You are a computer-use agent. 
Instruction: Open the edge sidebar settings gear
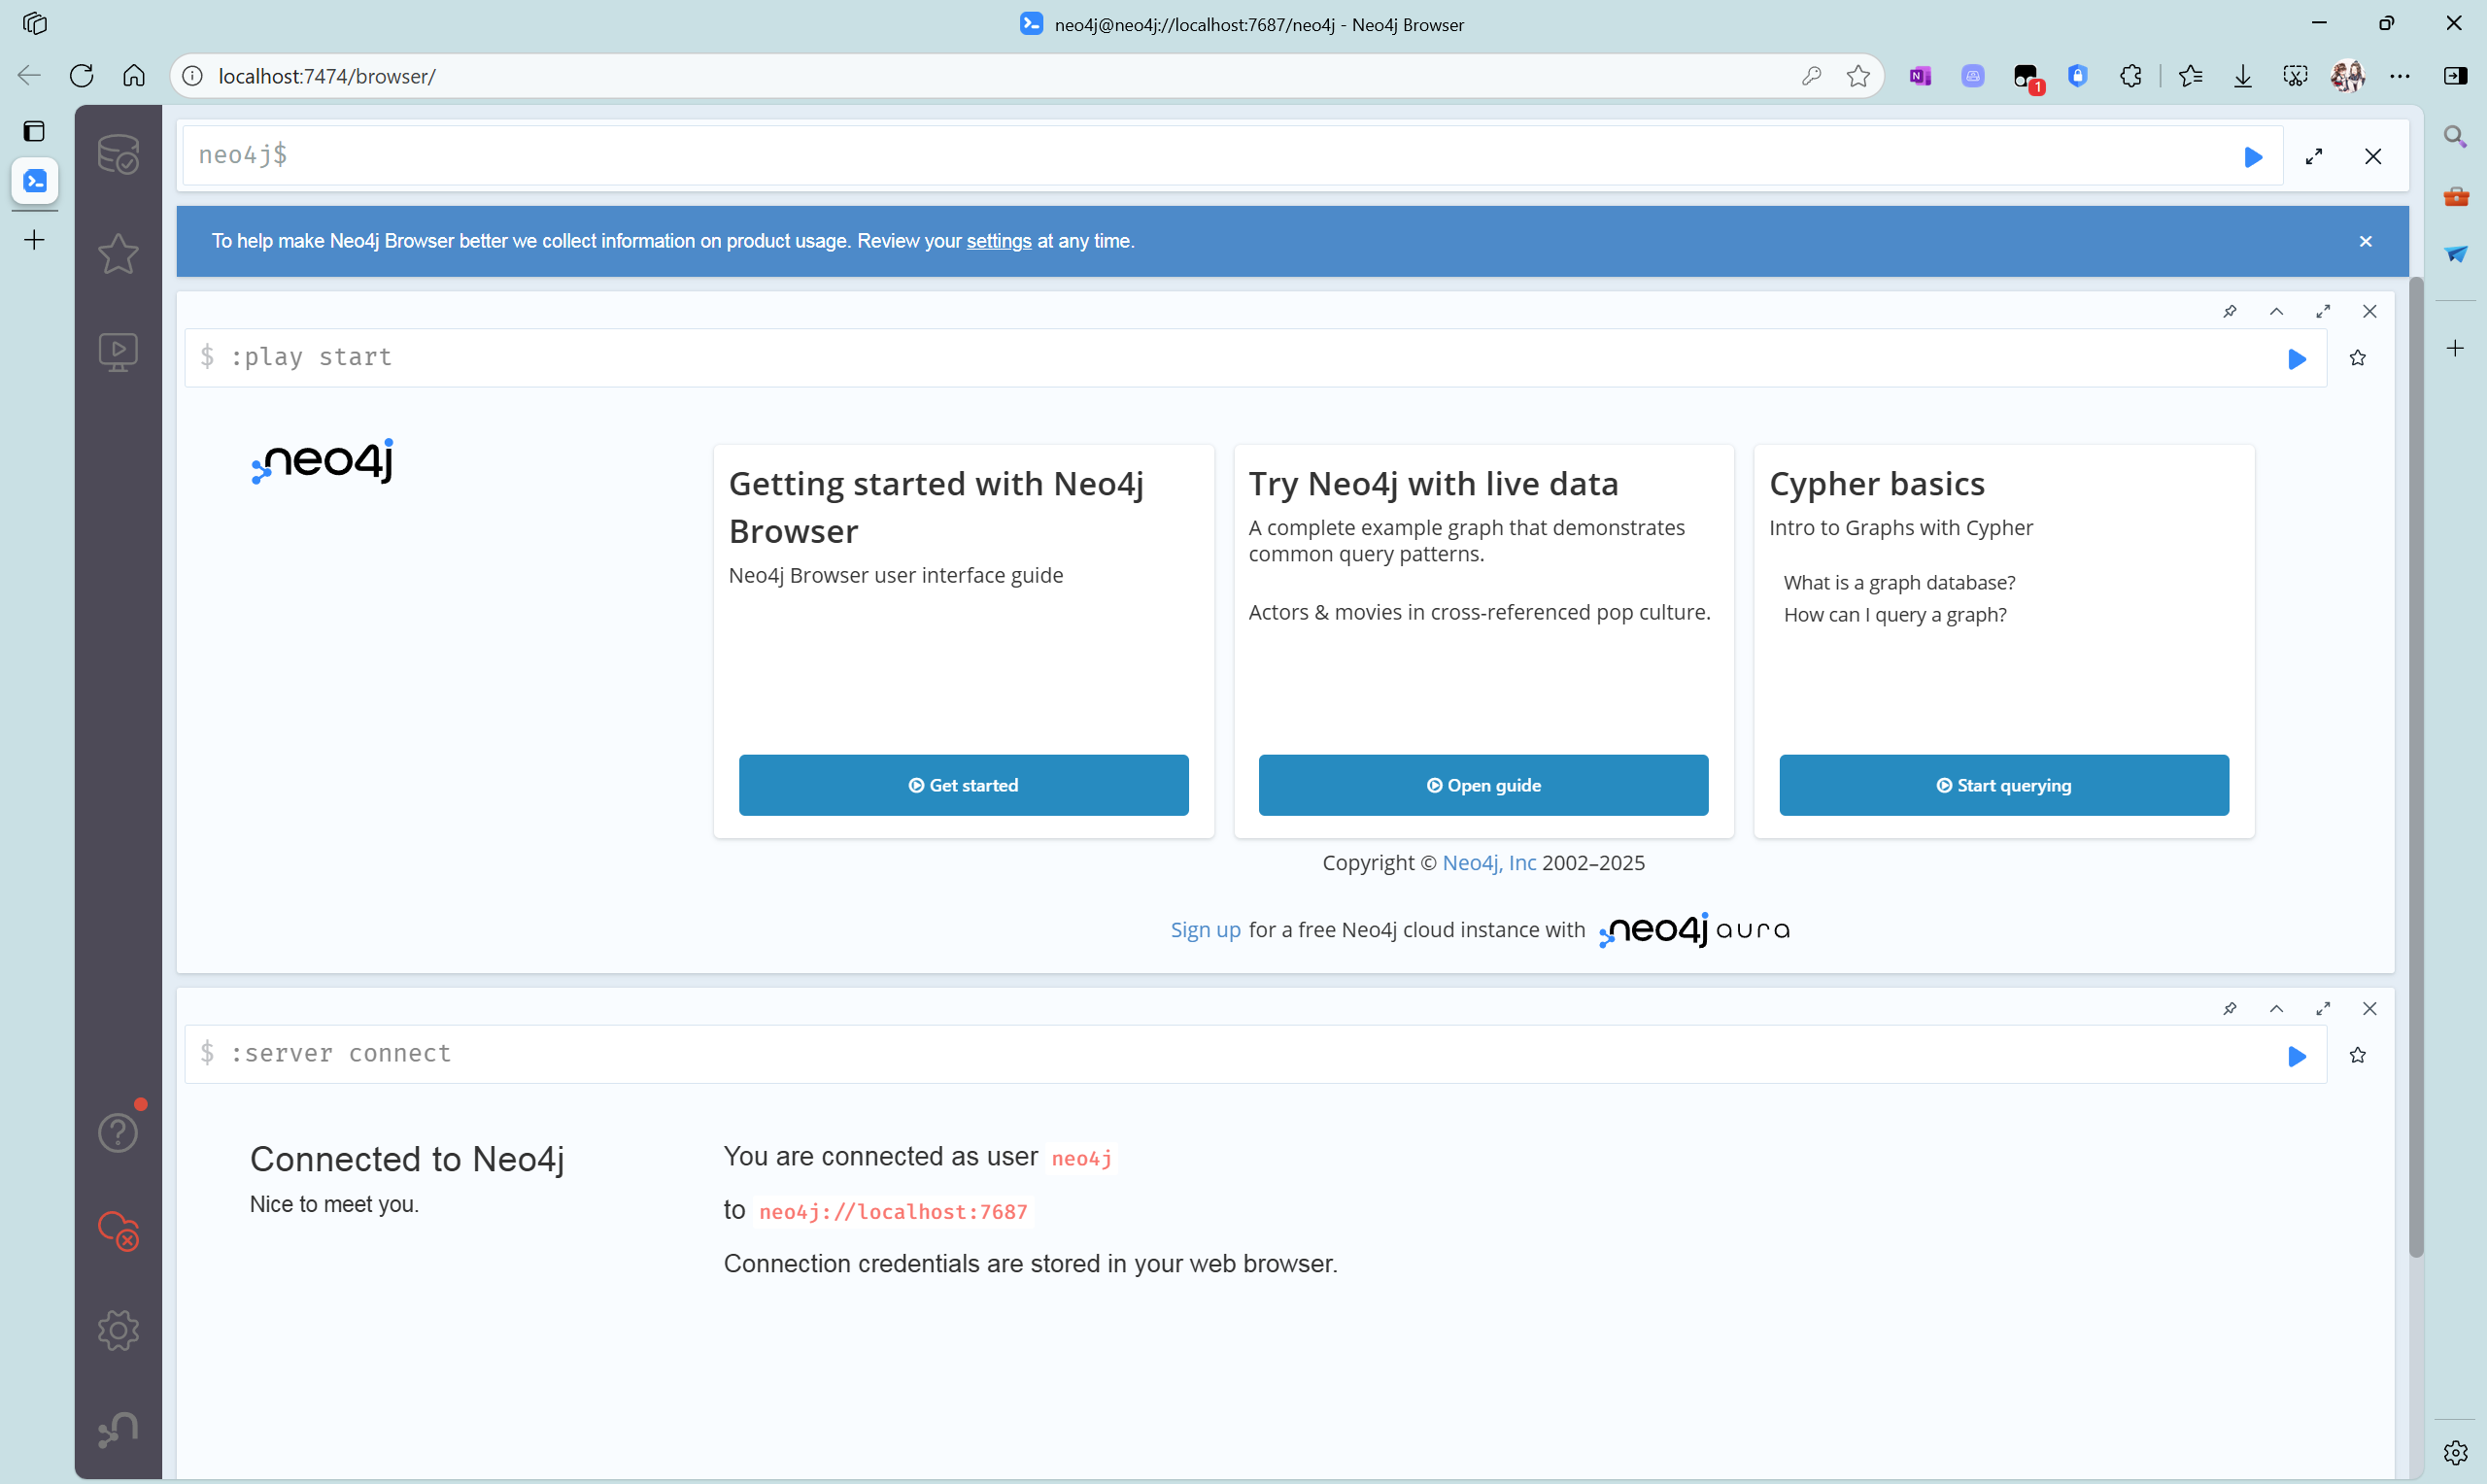2455,1453
